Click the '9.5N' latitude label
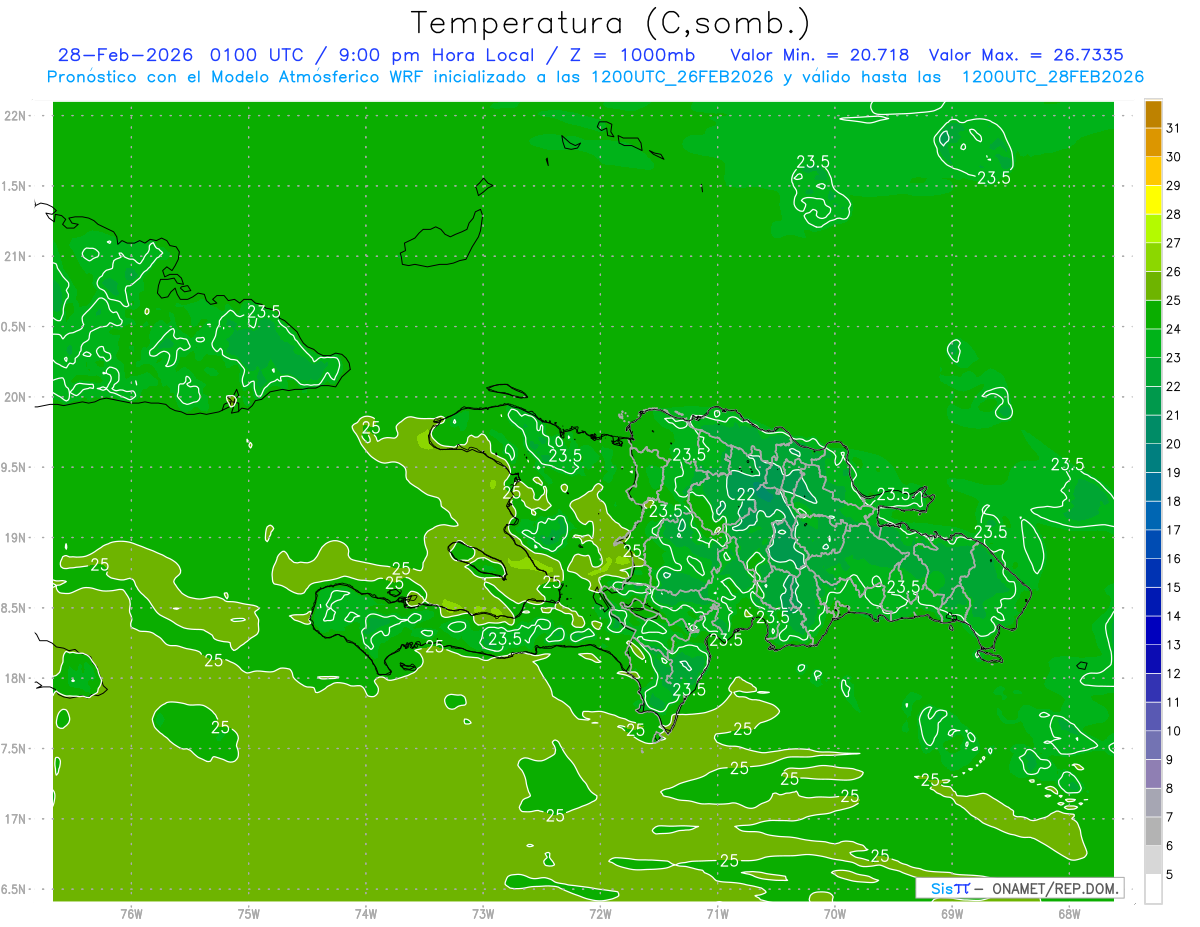Screen dimensions: 1200x927 15,467
